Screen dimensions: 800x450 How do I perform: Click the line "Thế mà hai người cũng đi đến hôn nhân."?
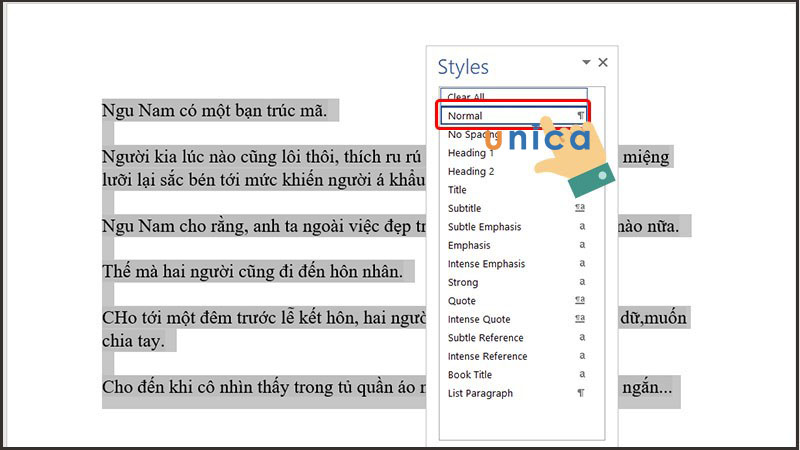tap(252, 271)
